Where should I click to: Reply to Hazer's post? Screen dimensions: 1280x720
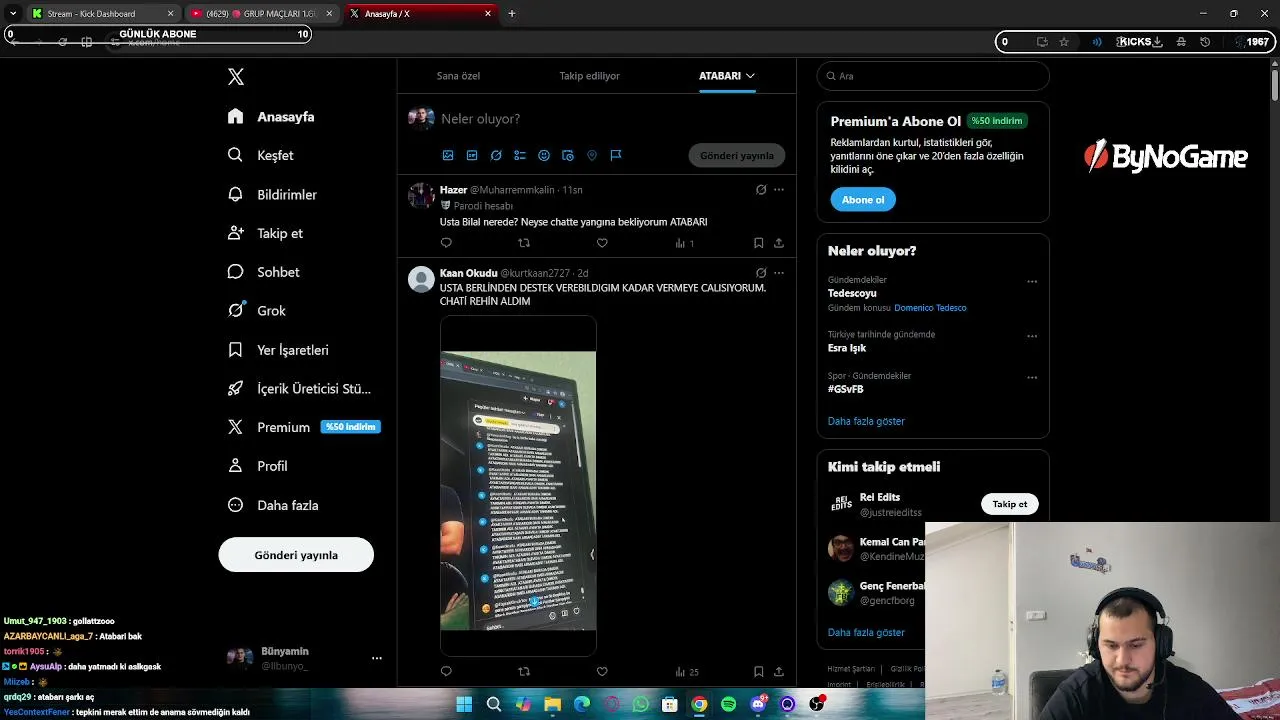(446, 243)
